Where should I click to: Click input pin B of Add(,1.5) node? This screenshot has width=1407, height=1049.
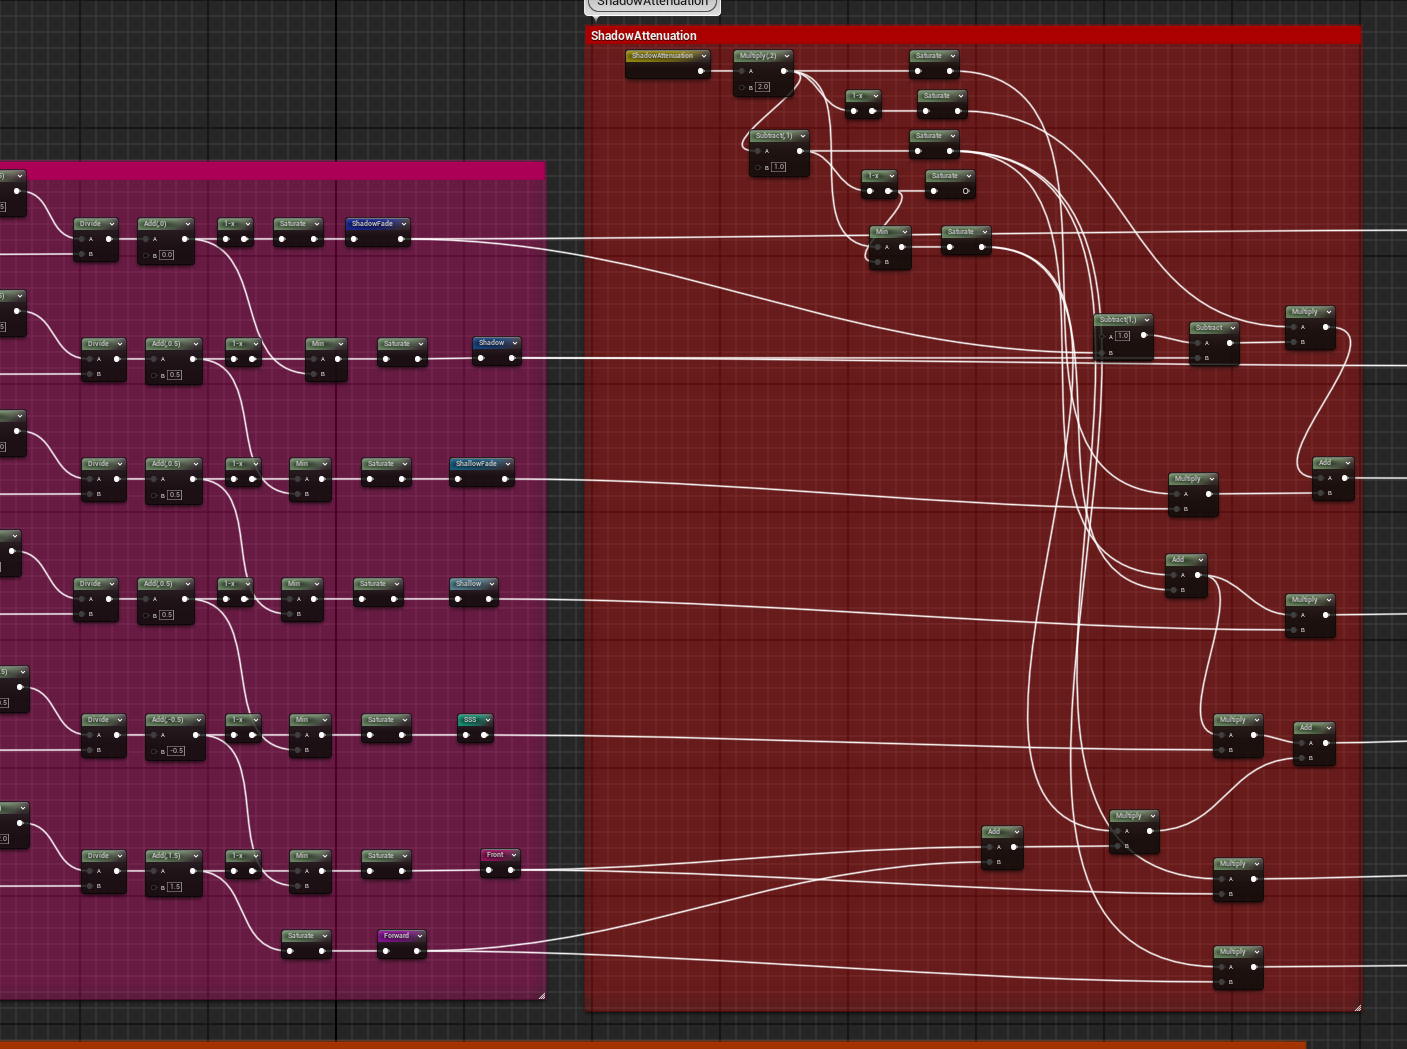[154, 886]
